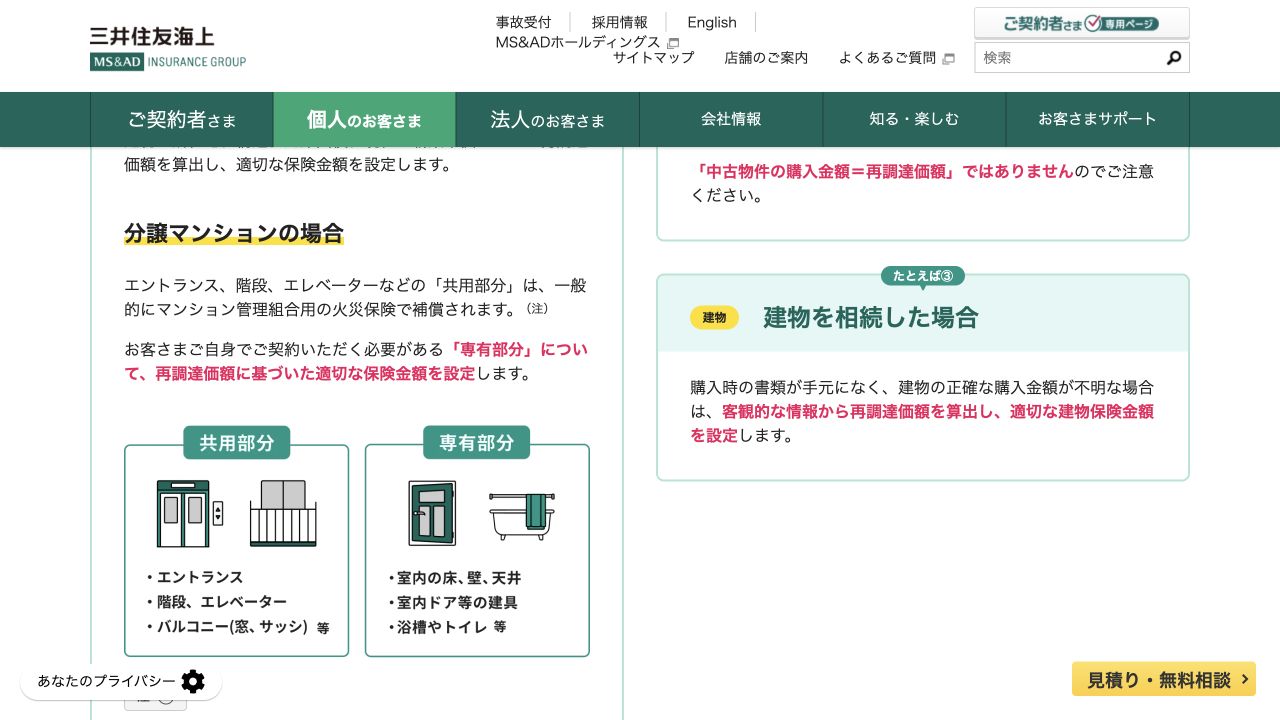Click the ・エントランス list item
1280x720 pixels.
pyautogui.click(x=193, y=577)
